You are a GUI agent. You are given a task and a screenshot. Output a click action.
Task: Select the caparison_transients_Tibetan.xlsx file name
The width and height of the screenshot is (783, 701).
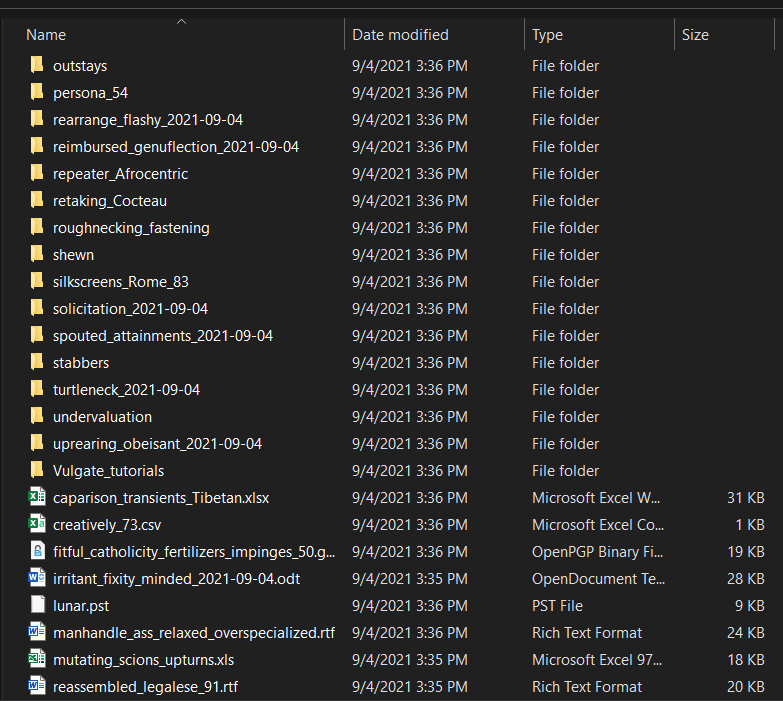(161, 498)
